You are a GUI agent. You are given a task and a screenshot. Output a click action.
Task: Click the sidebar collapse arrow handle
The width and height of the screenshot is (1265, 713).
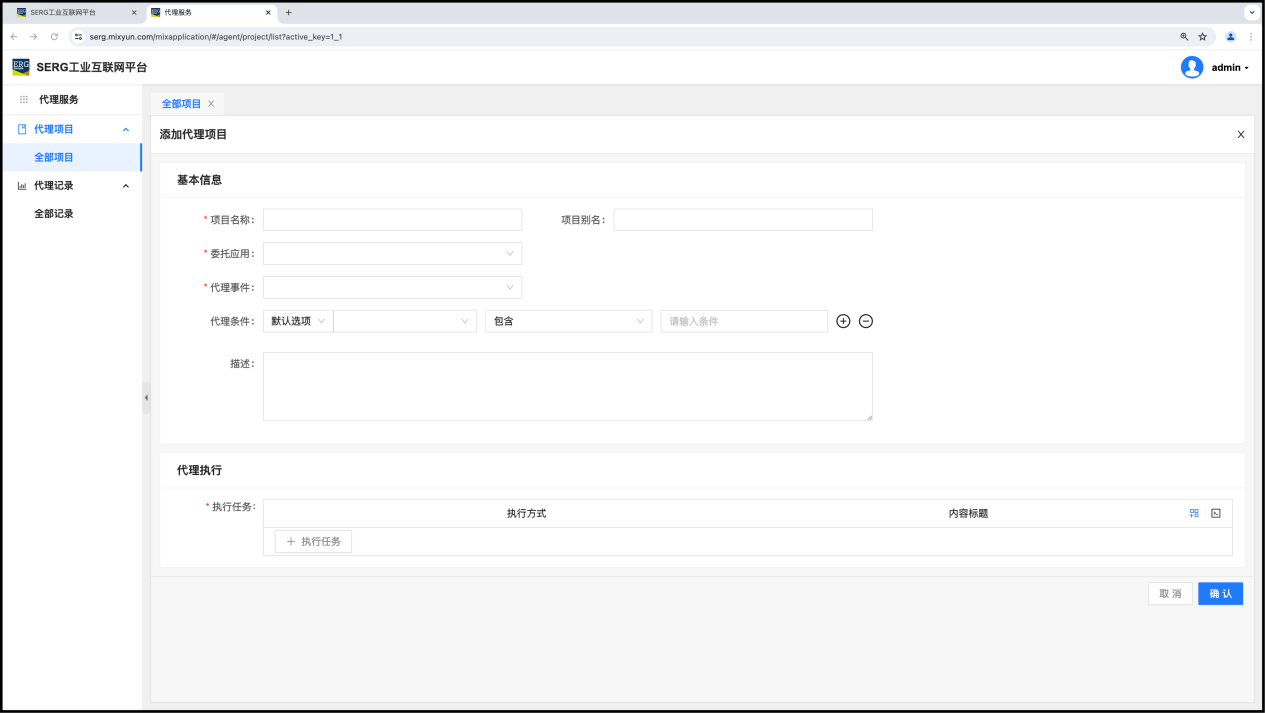146,398
